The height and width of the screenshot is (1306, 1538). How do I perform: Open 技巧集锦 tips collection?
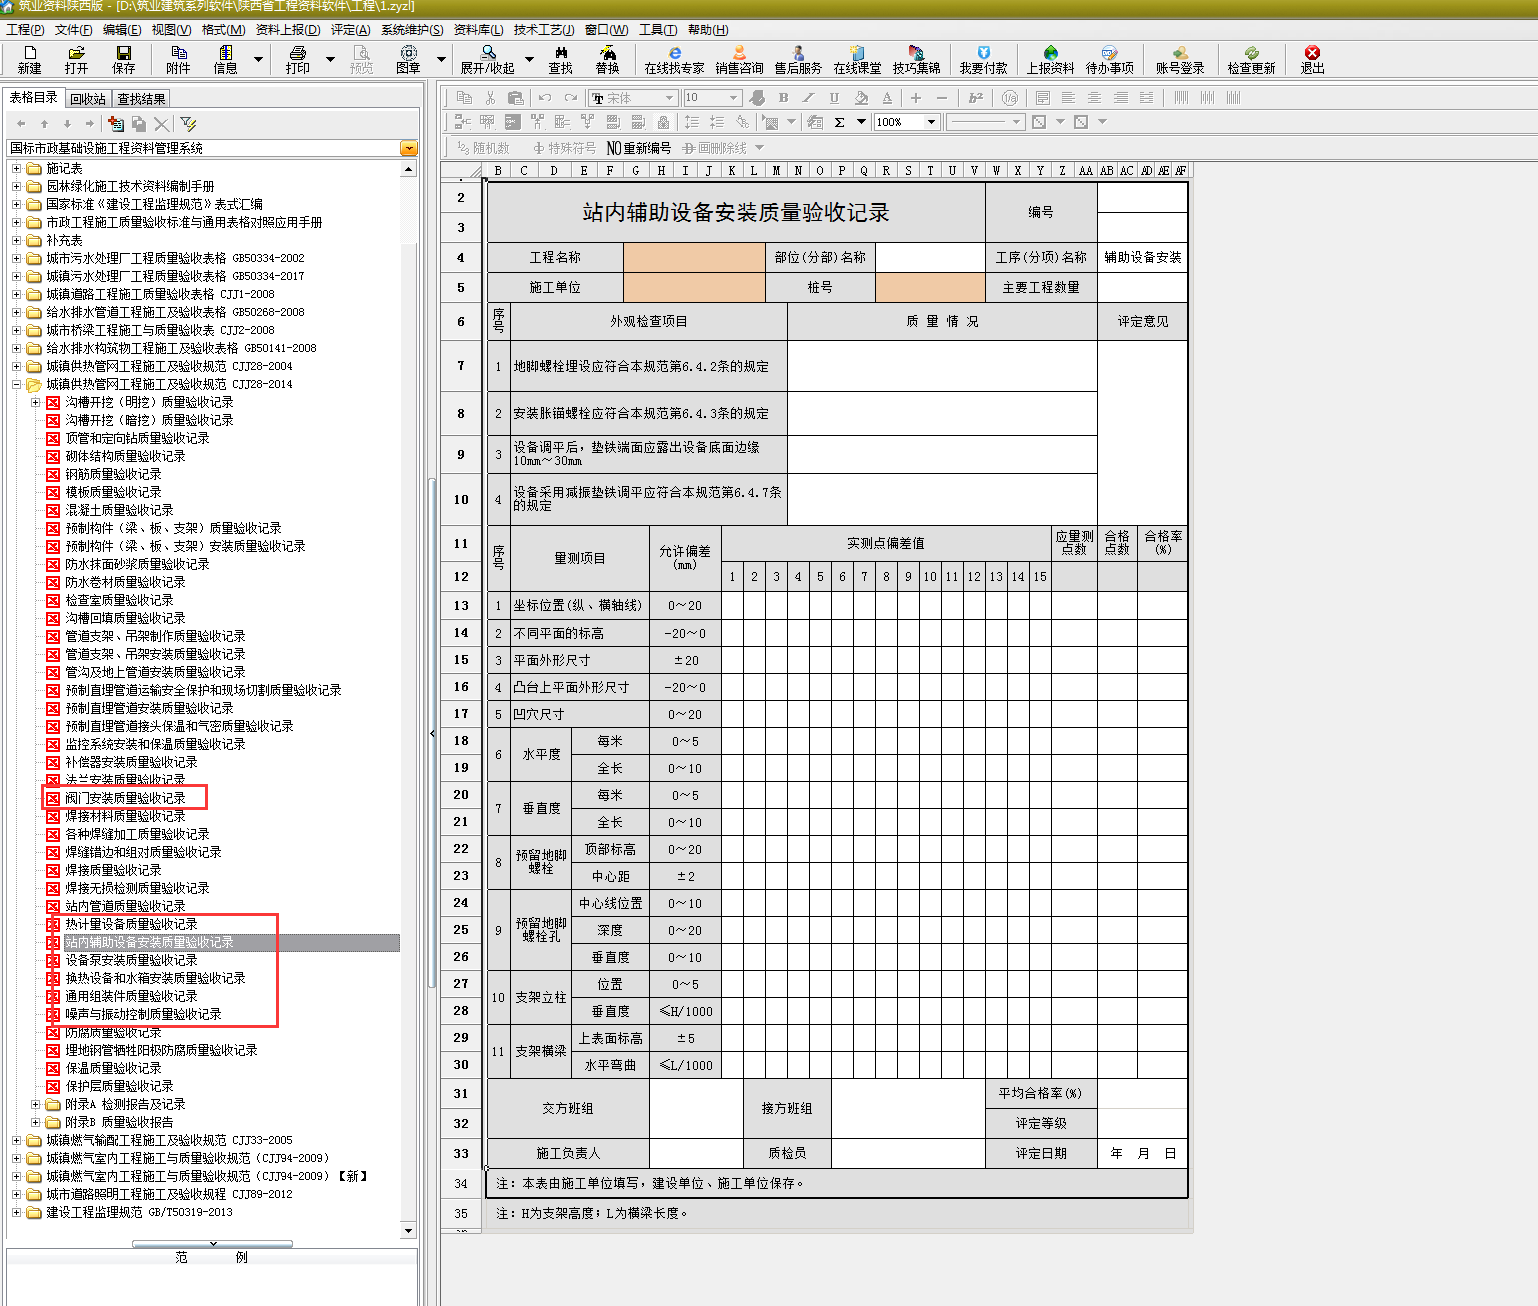click(916, 59)
